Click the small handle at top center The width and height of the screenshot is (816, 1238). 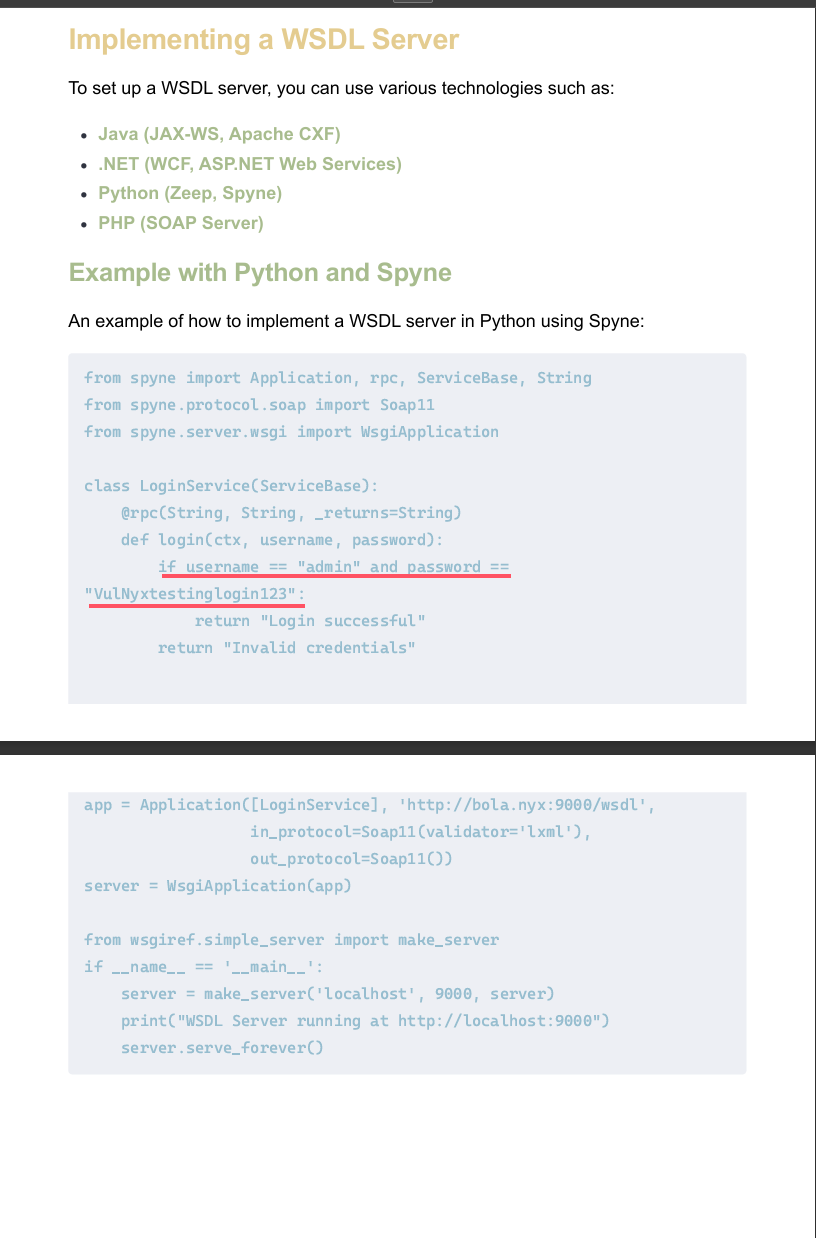click(x=412, y=2)
